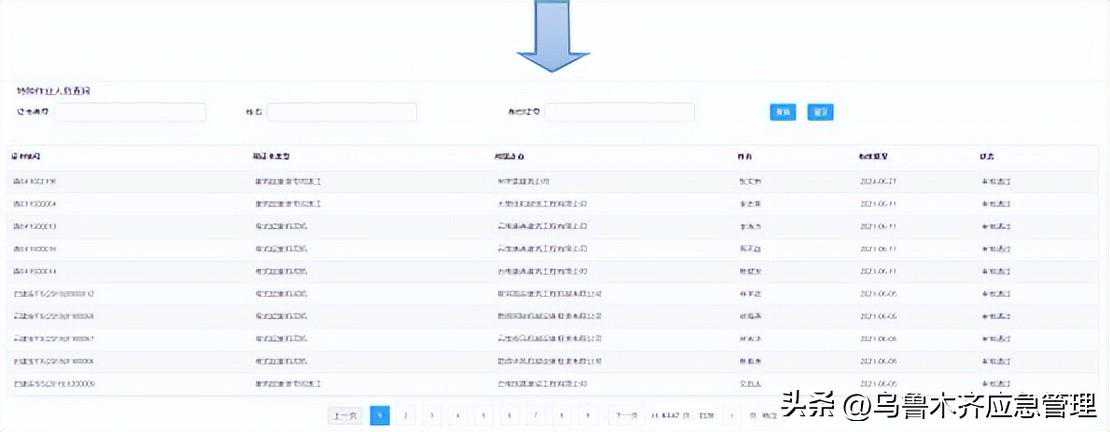
Task: Jump to page 5 in pagination
Action: (484, 415)
